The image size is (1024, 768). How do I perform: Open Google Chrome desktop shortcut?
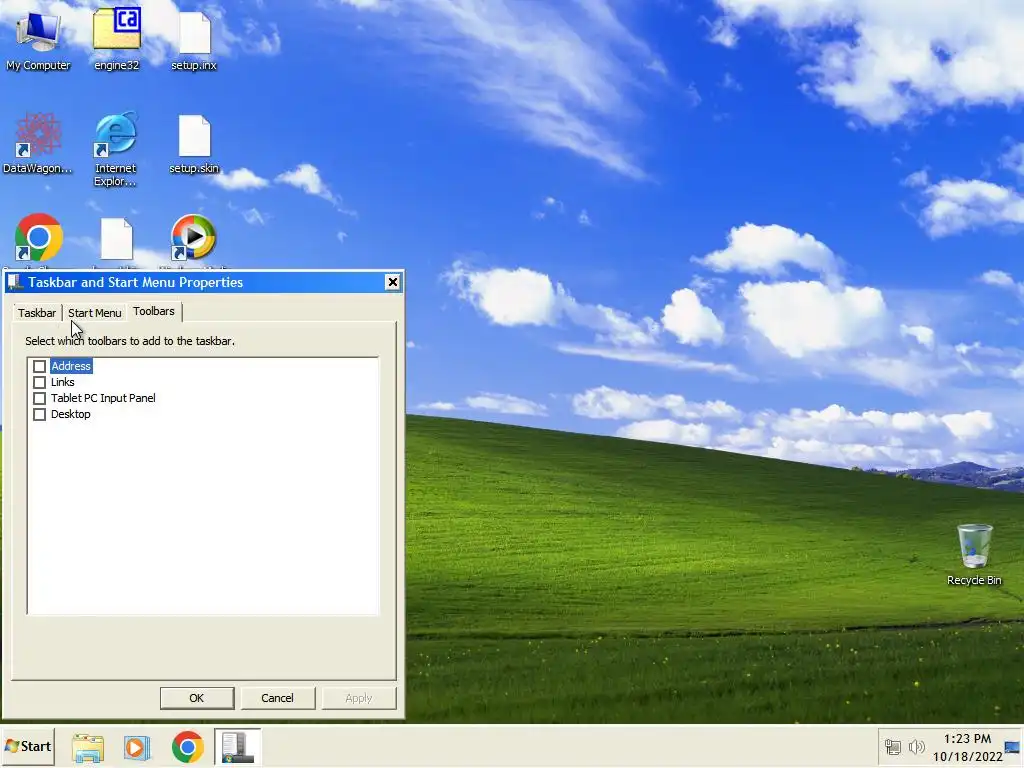coord(39,238)
